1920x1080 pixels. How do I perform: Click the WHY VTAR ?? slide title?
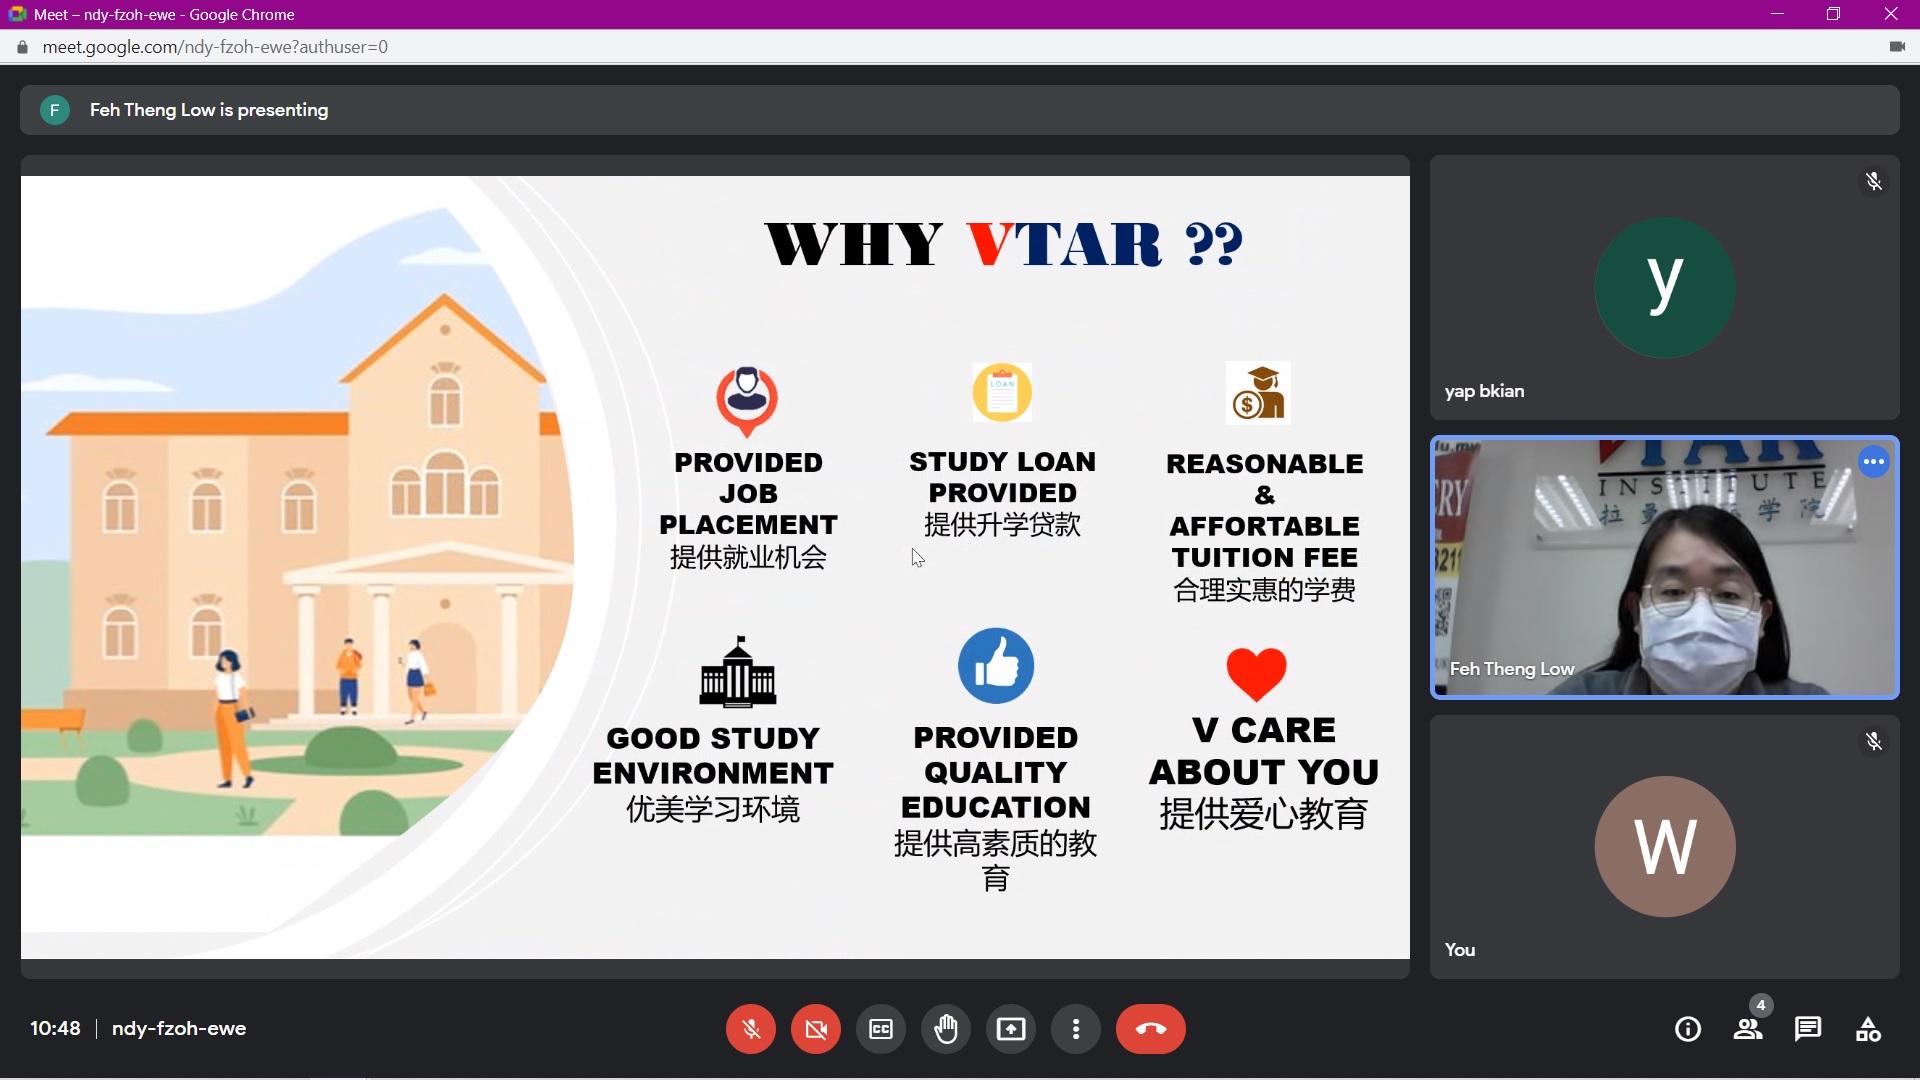pyautogui.click(x=1004, y=244)
